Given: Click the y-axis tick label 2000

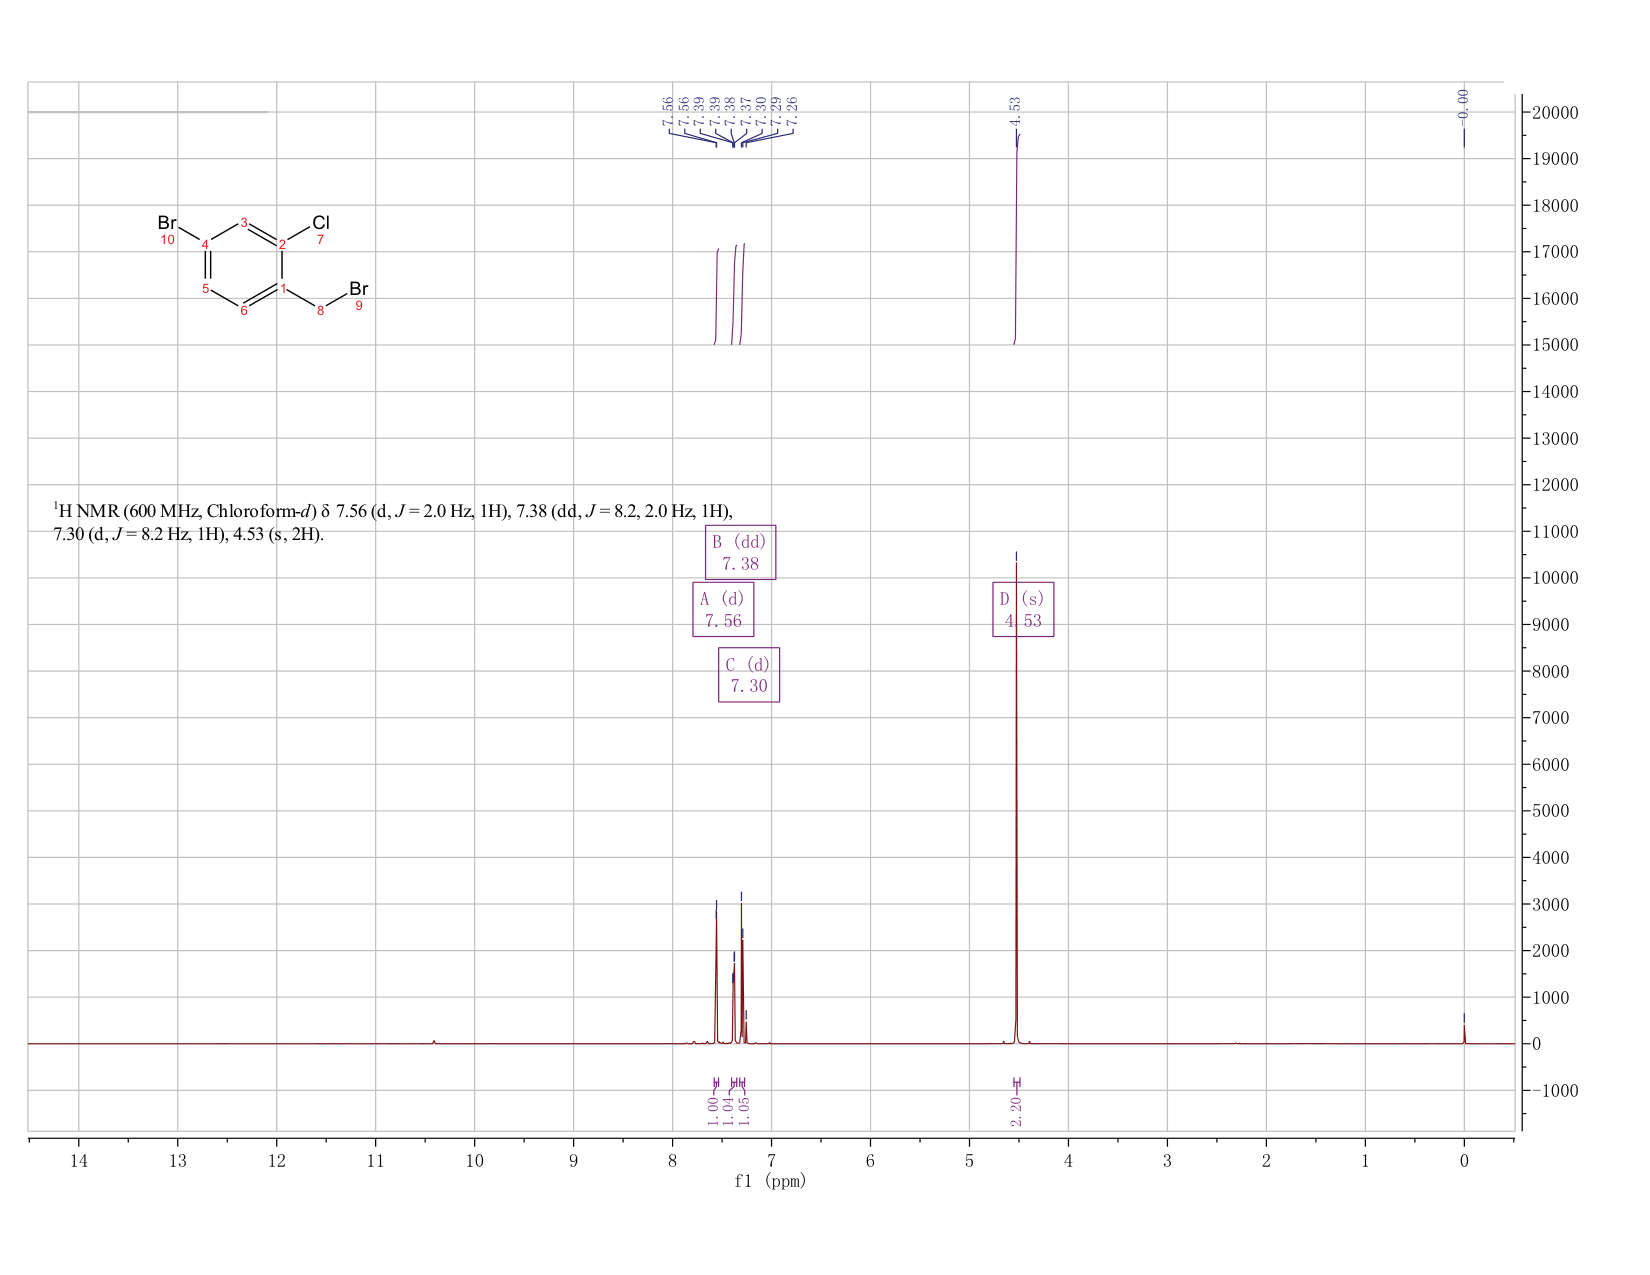Looking at the screenshot, I should point(1551,951).
